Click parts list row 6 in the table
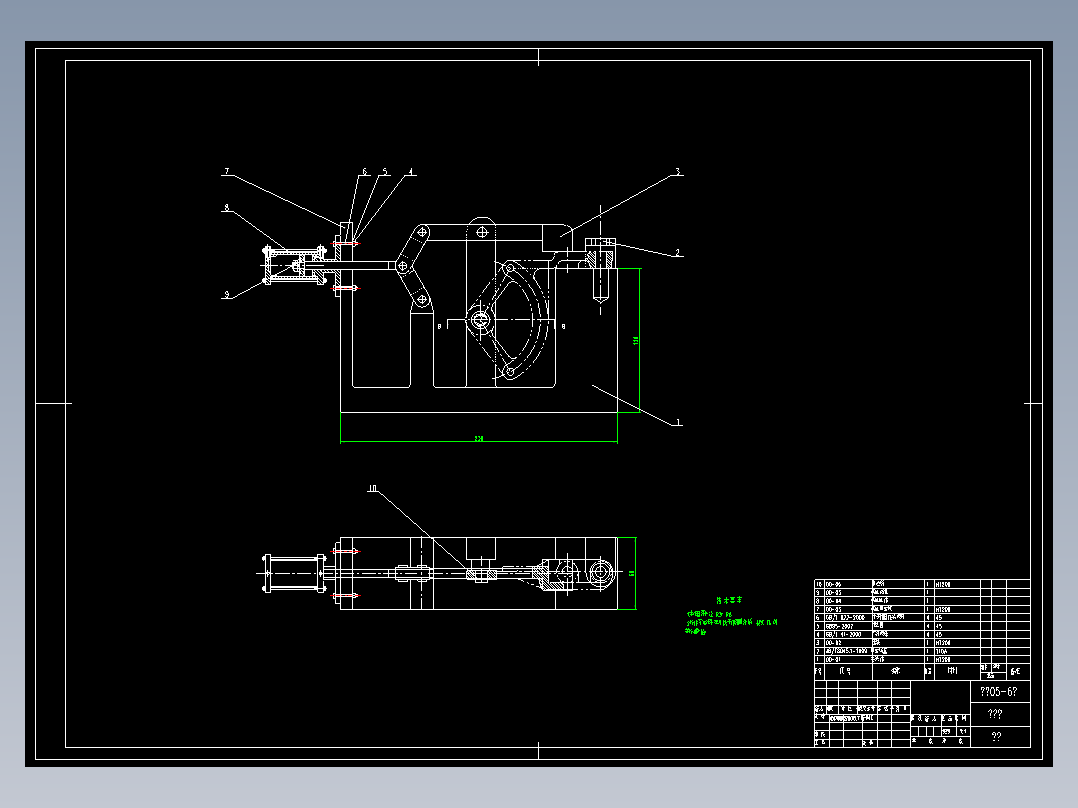The width and height of the screenshot is (1078, 808). [x=922, y=618]
